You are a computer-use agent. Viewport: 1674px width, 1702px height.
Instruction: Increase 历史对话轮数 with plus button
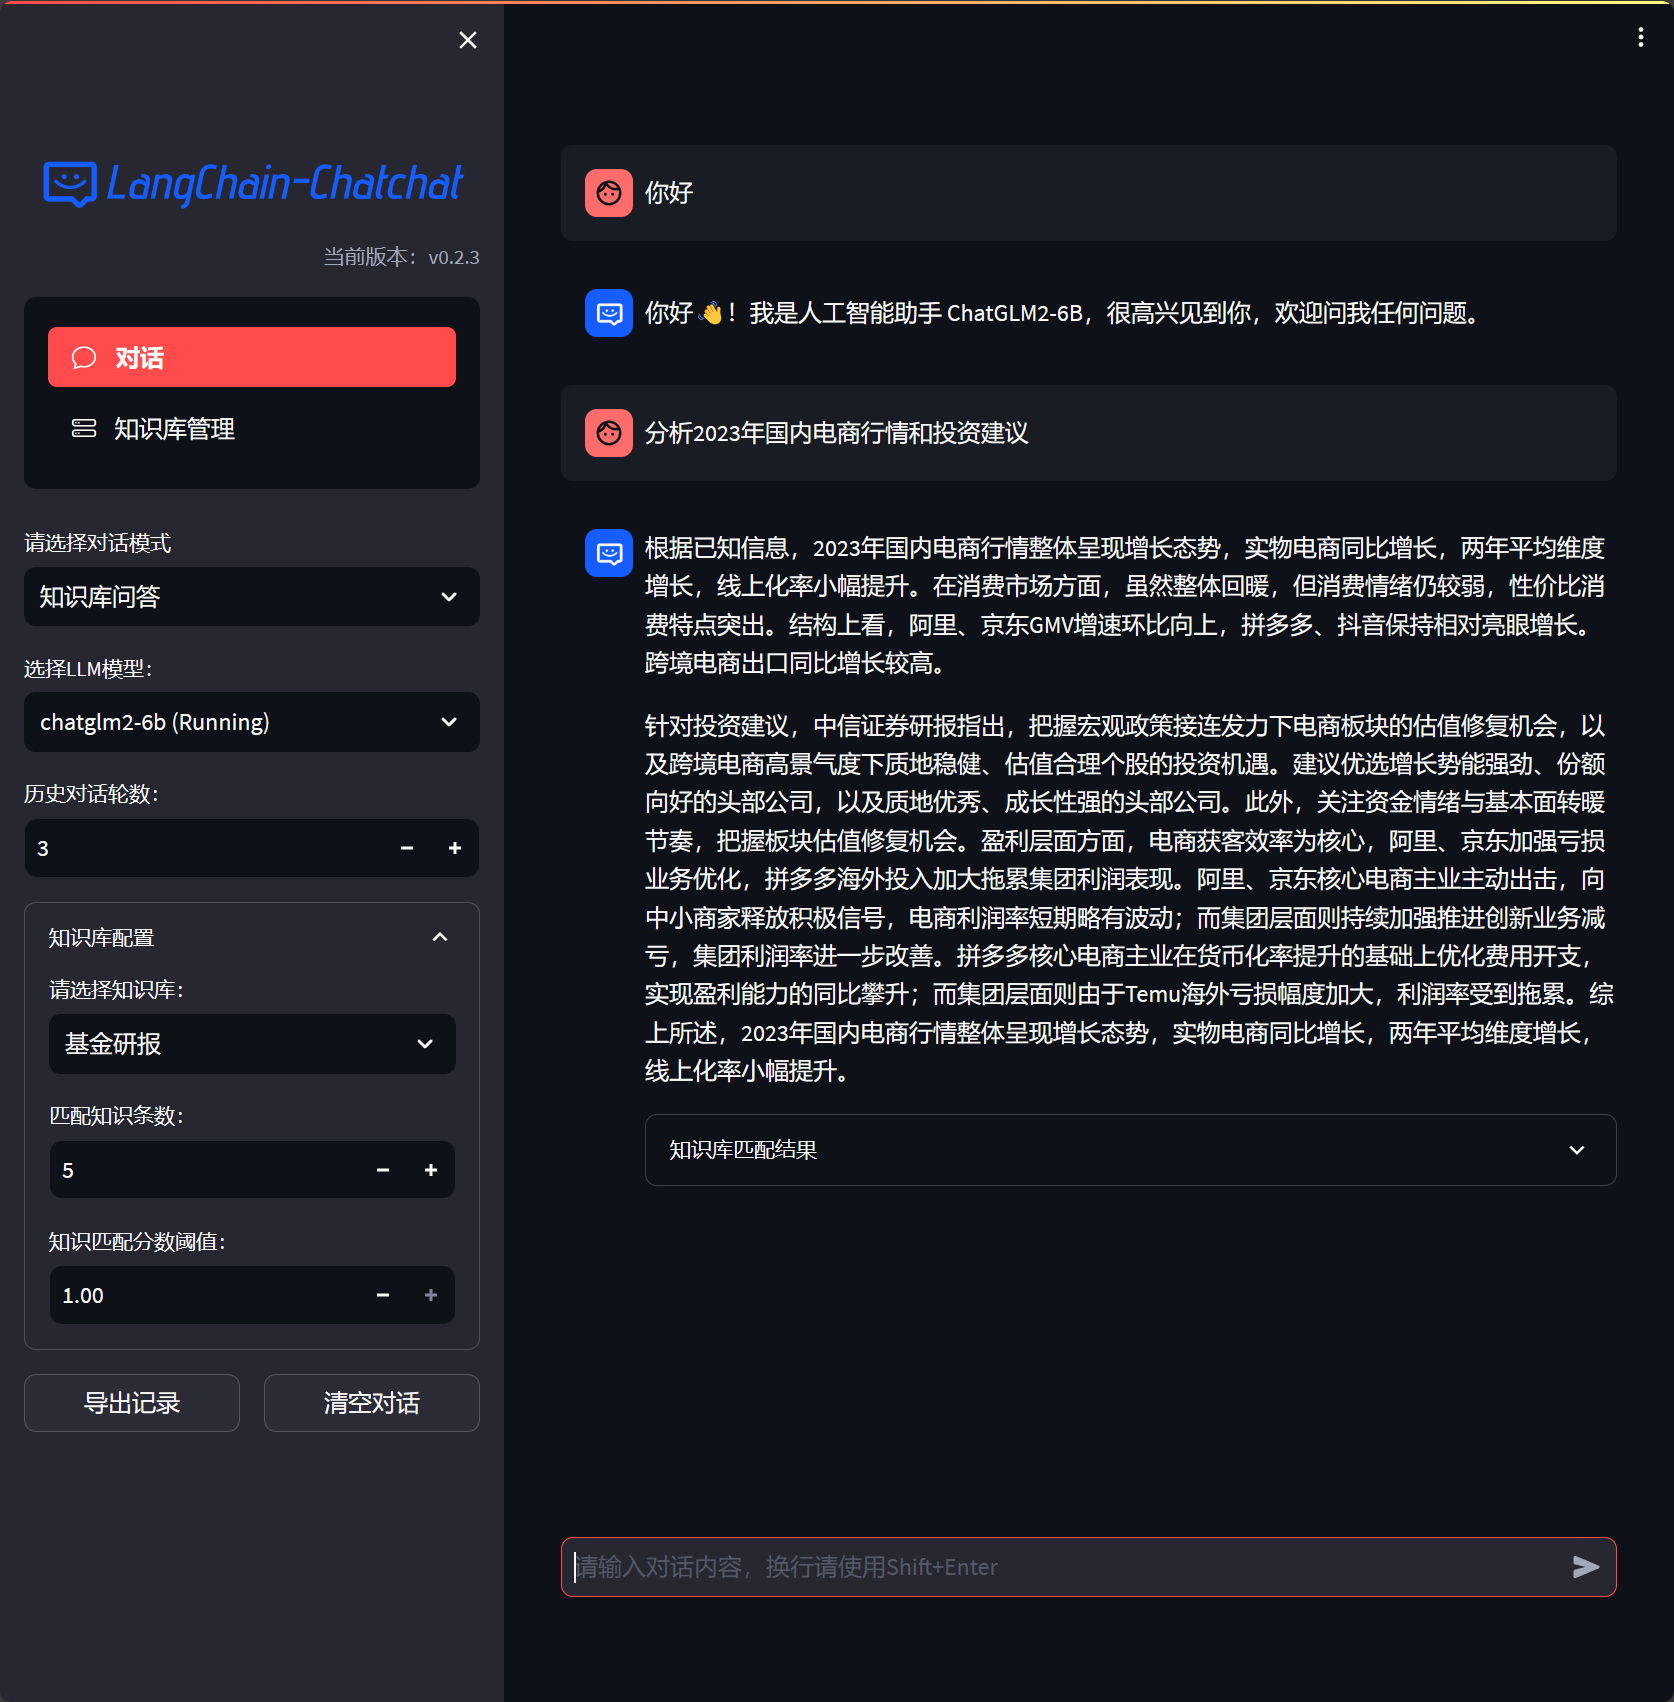[455, 848]
